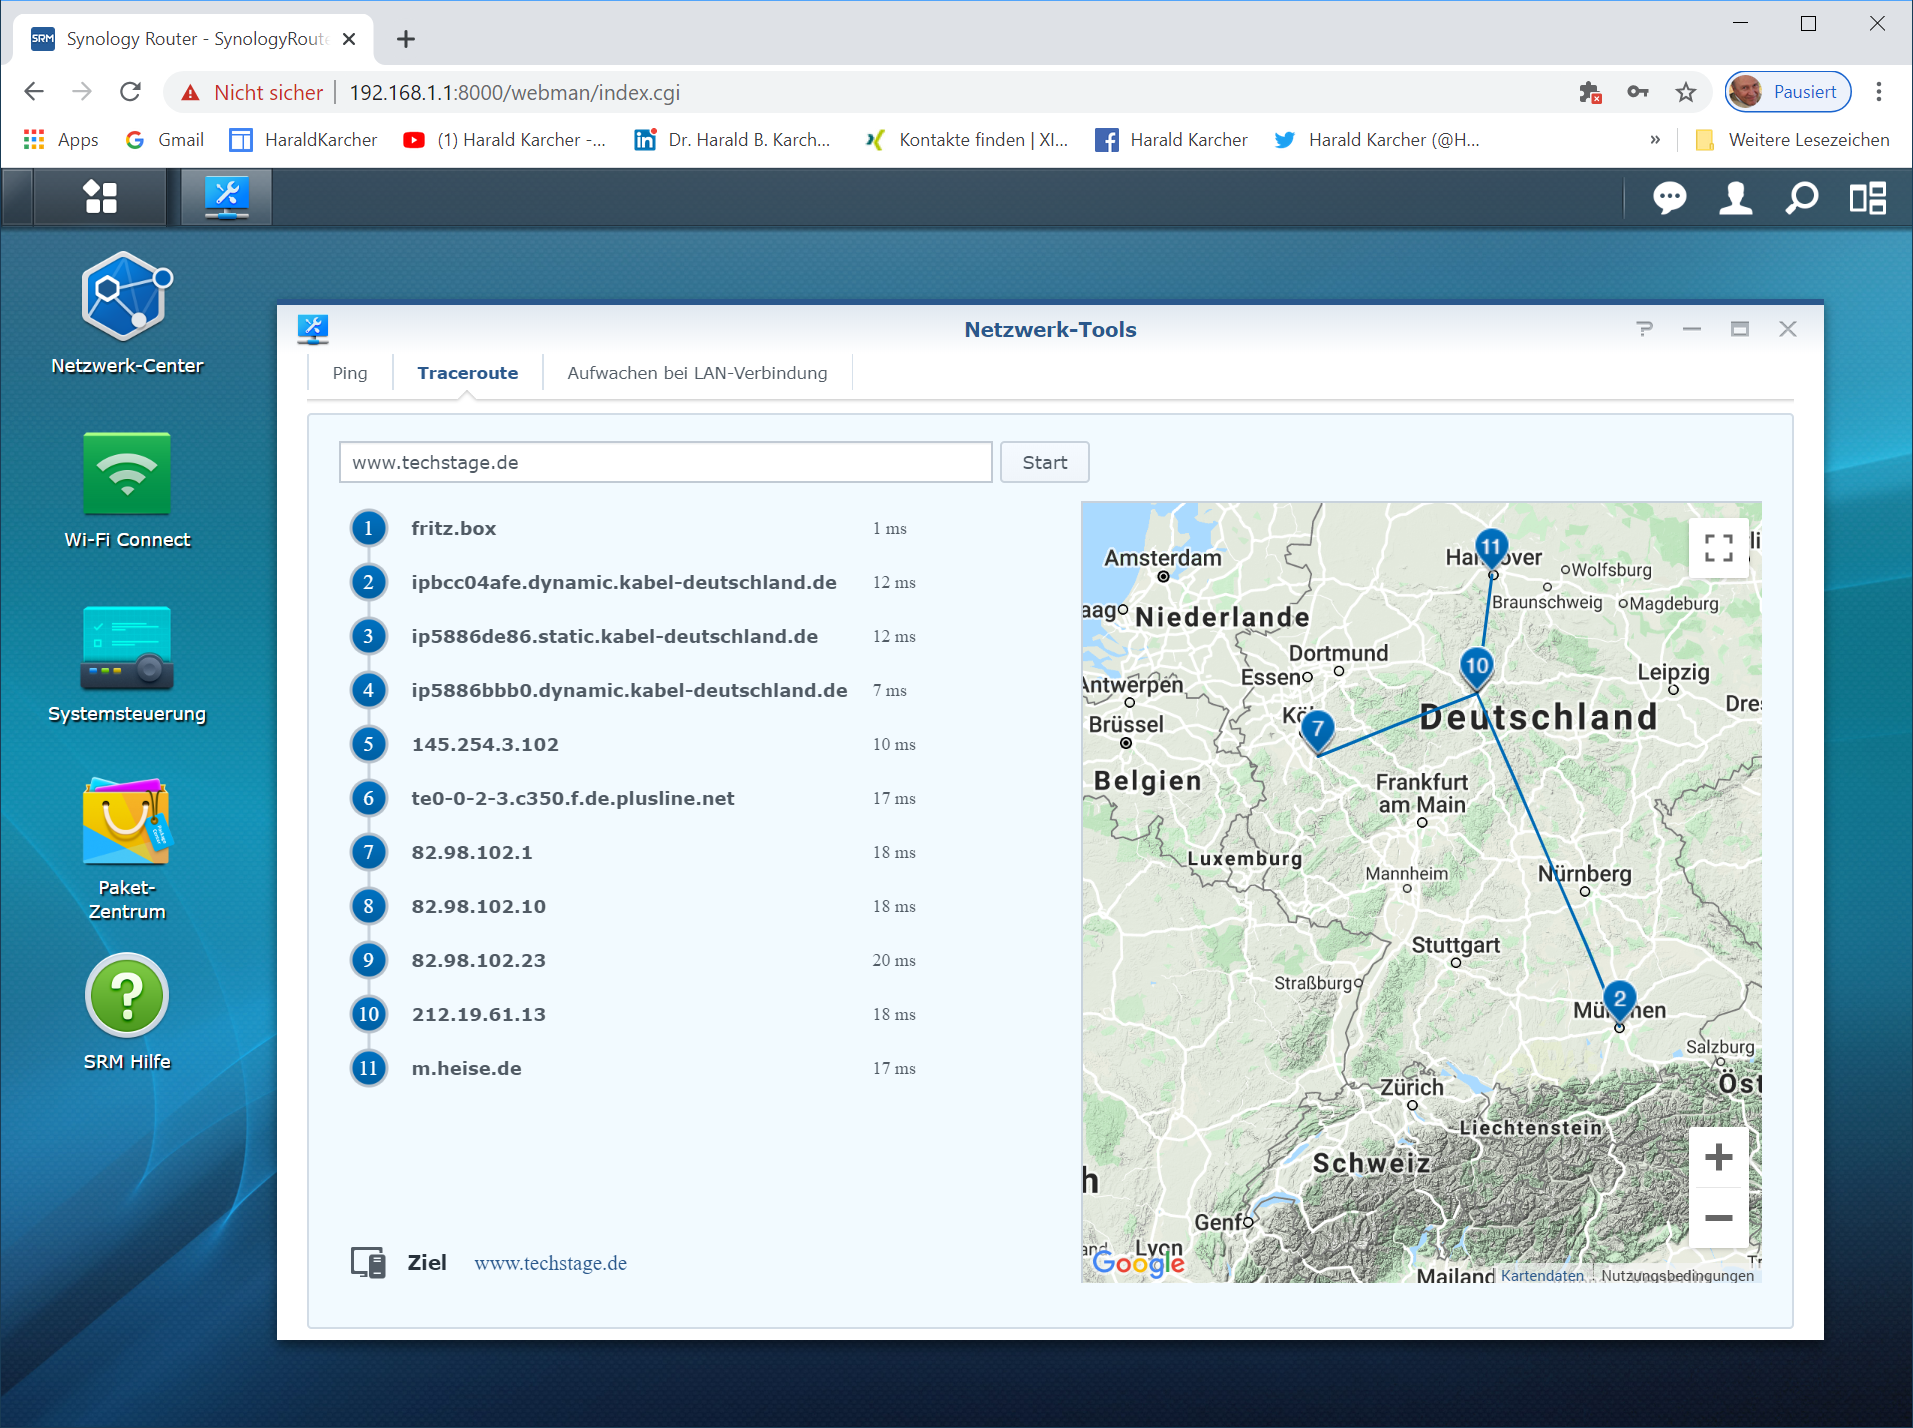This screenshot has width=1913, height=1428.
Task: Toggle fullscreen view on the map
Action: click(x=1718, y=547)
